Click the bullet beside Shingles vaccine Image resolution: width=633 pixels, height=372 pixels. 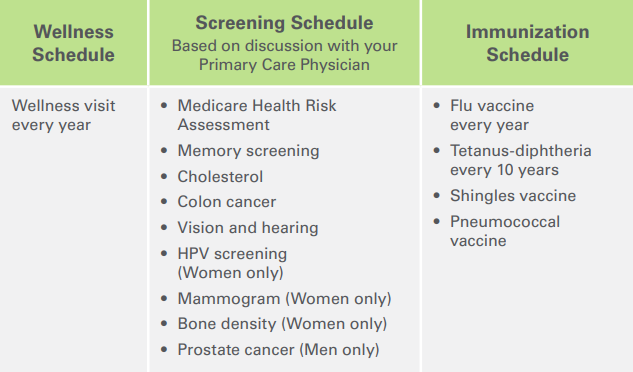click(x=436, y=195)
